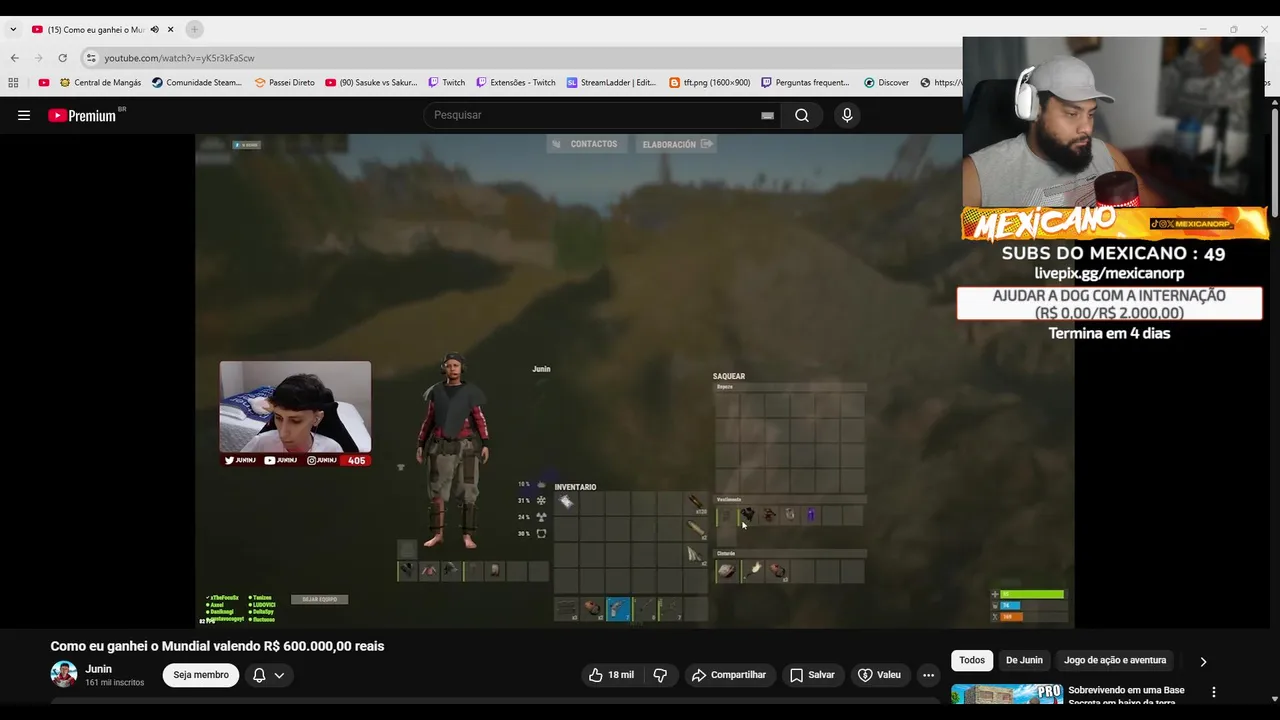Open the YouTube icon-only bookmark
The height and width of the screenshot is (720, 1280).
click(44, 83)
